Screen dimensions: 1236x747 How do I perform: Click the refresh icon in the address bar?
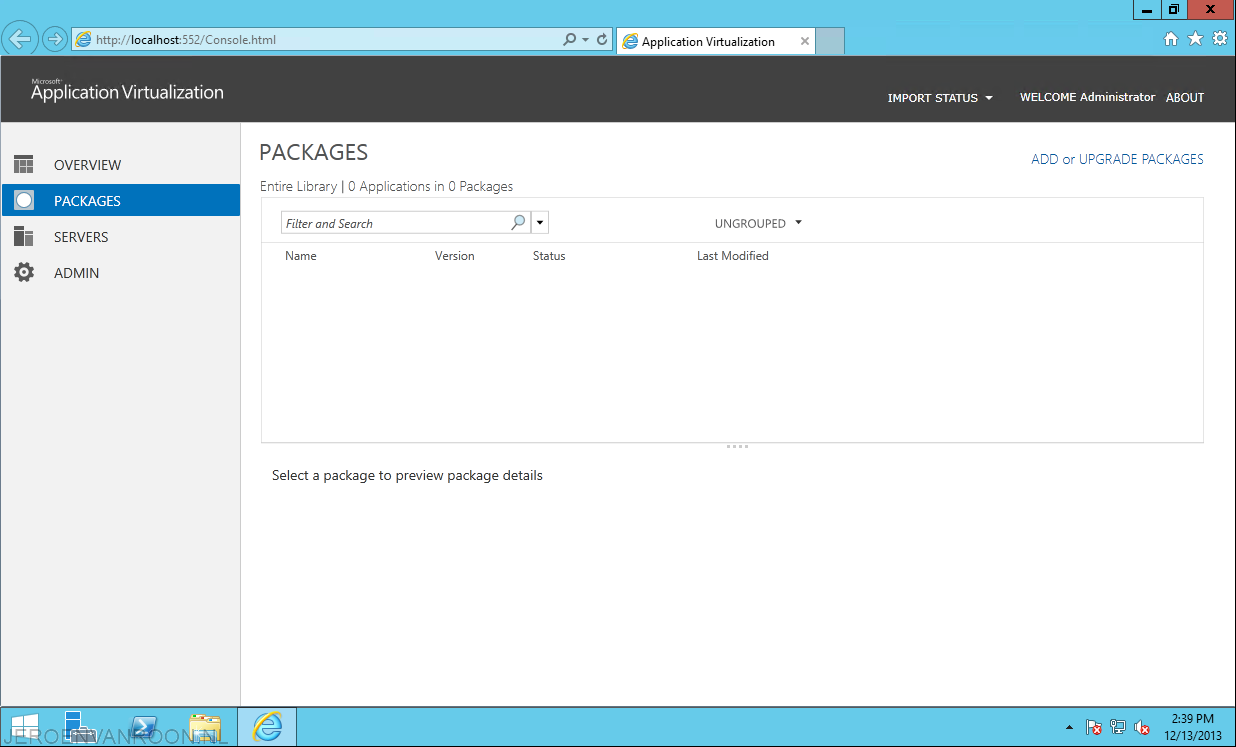(602, 40)
